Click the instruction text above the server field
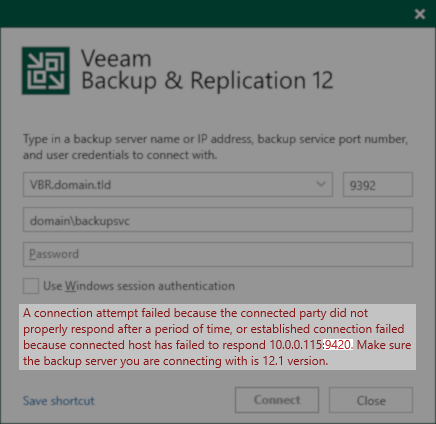Image resolution: width=436 pixels, height=424 pixels. click(x=215, y=147)
